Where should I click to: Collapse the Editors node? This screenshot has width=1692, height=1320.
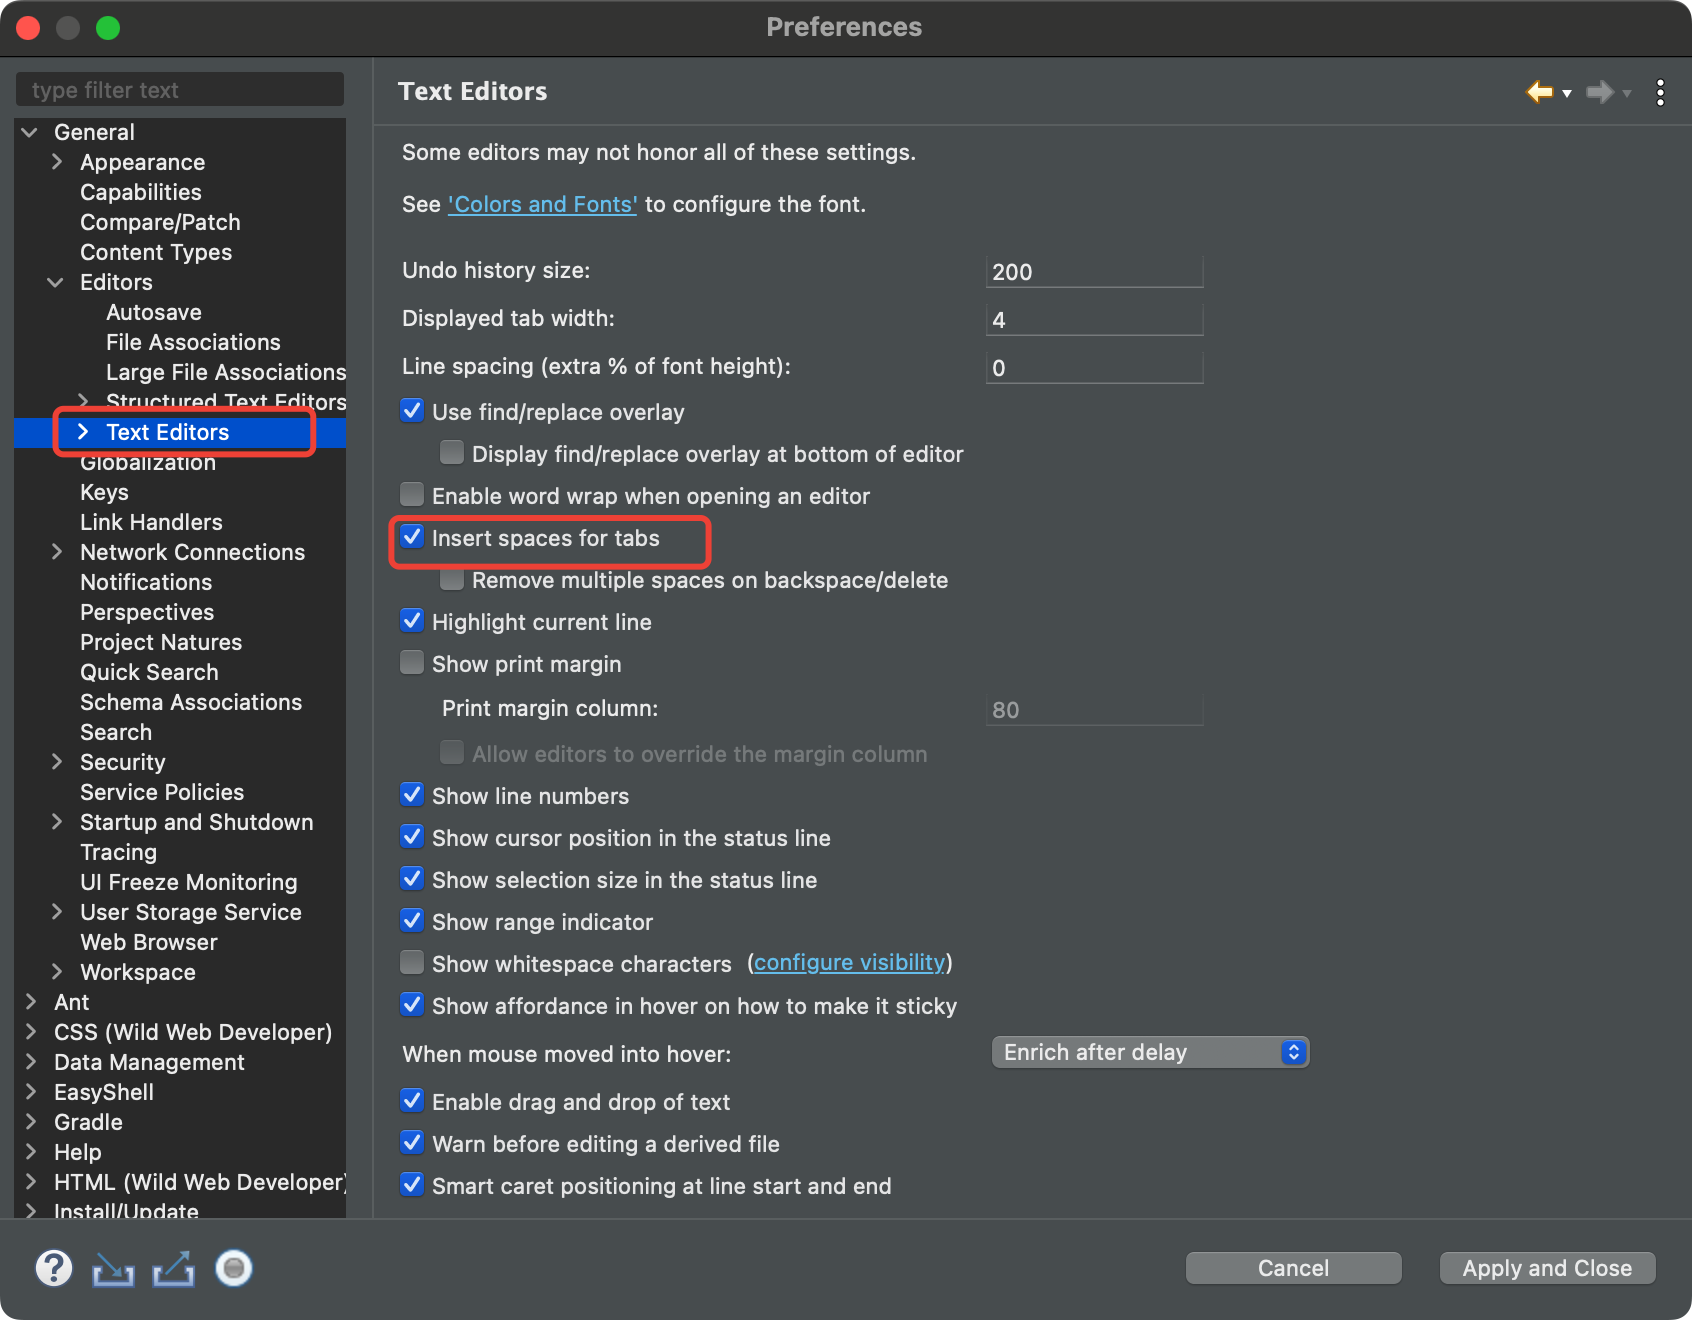click(x=56, y=282)
